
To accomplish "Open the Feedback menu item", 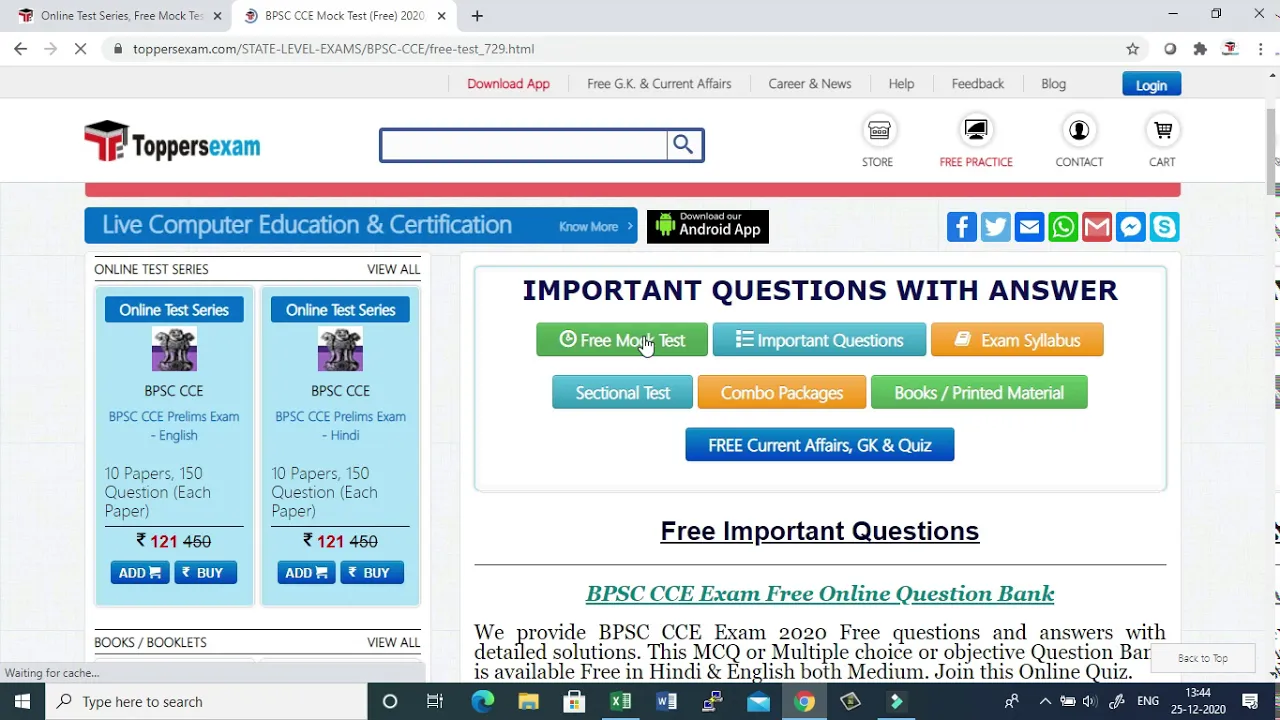I will tap(978, 84).
